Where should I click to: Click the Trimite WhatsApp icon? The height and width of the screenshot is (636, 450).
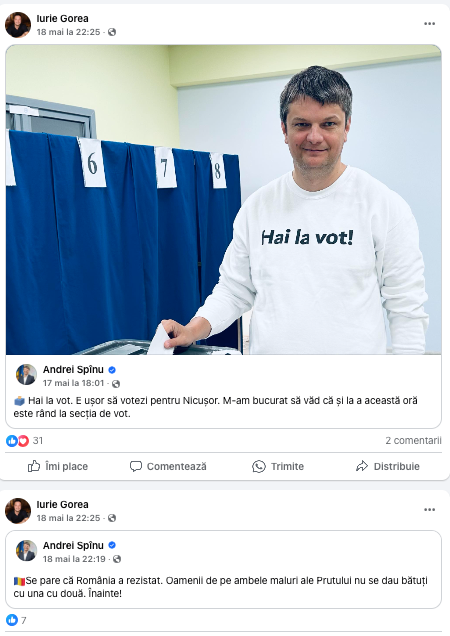tap(258, 466)
